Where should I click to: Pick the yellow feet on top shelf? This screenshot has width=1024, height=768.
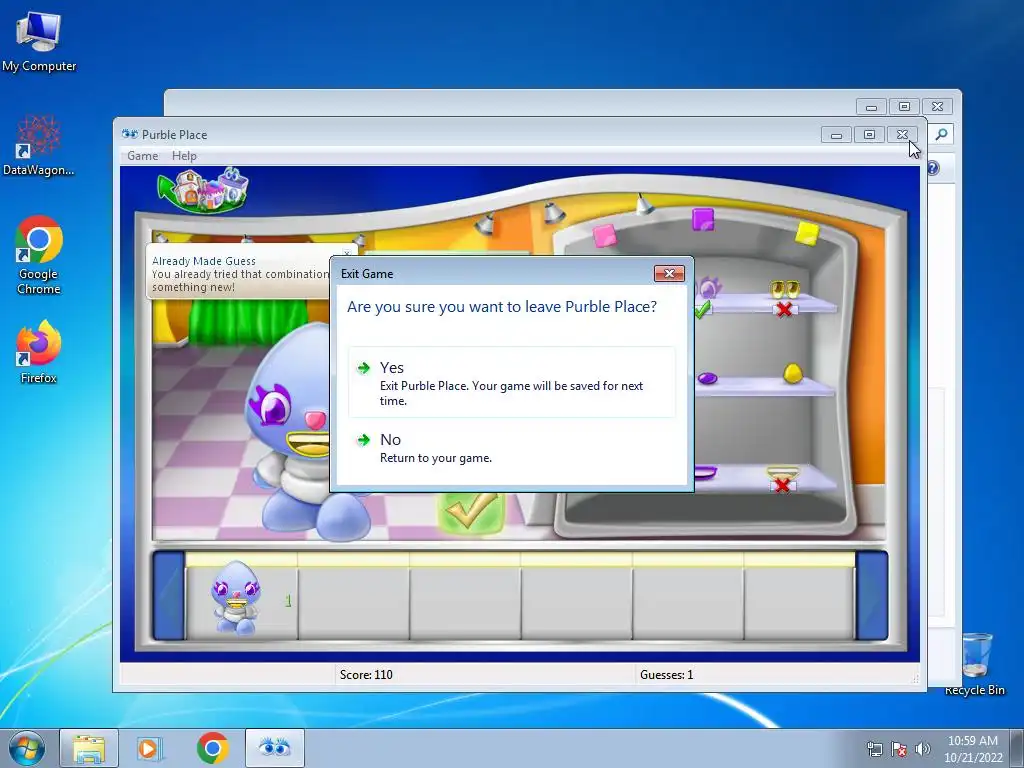tap(784, 289)
